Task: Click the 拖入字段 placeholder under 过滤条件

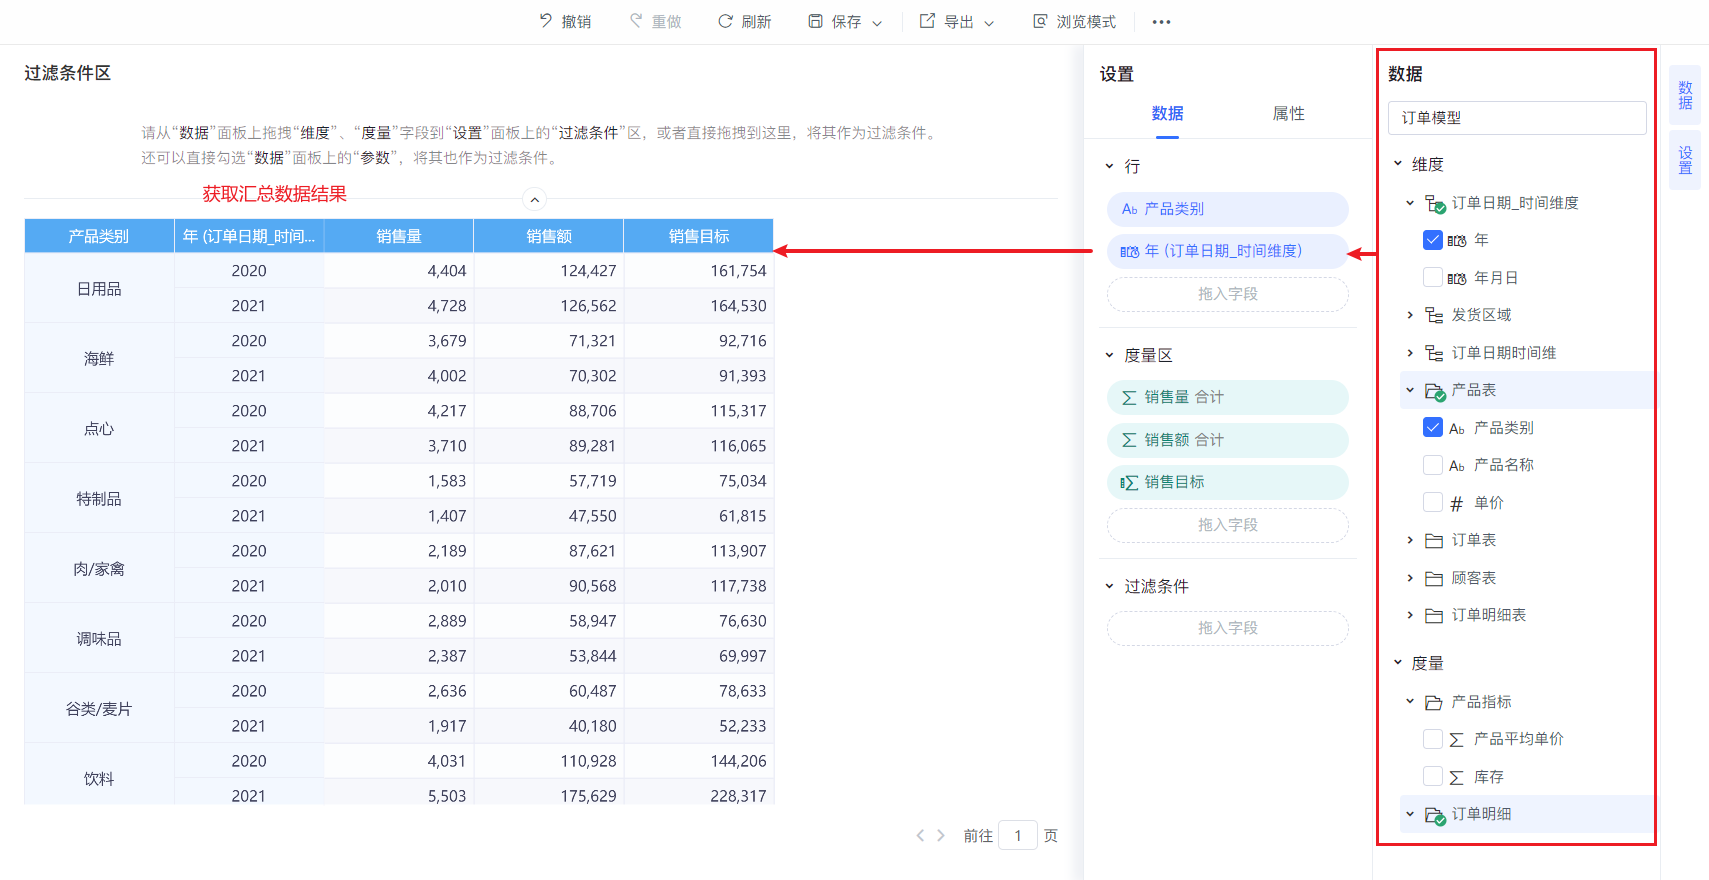Action: [1228, 628]
